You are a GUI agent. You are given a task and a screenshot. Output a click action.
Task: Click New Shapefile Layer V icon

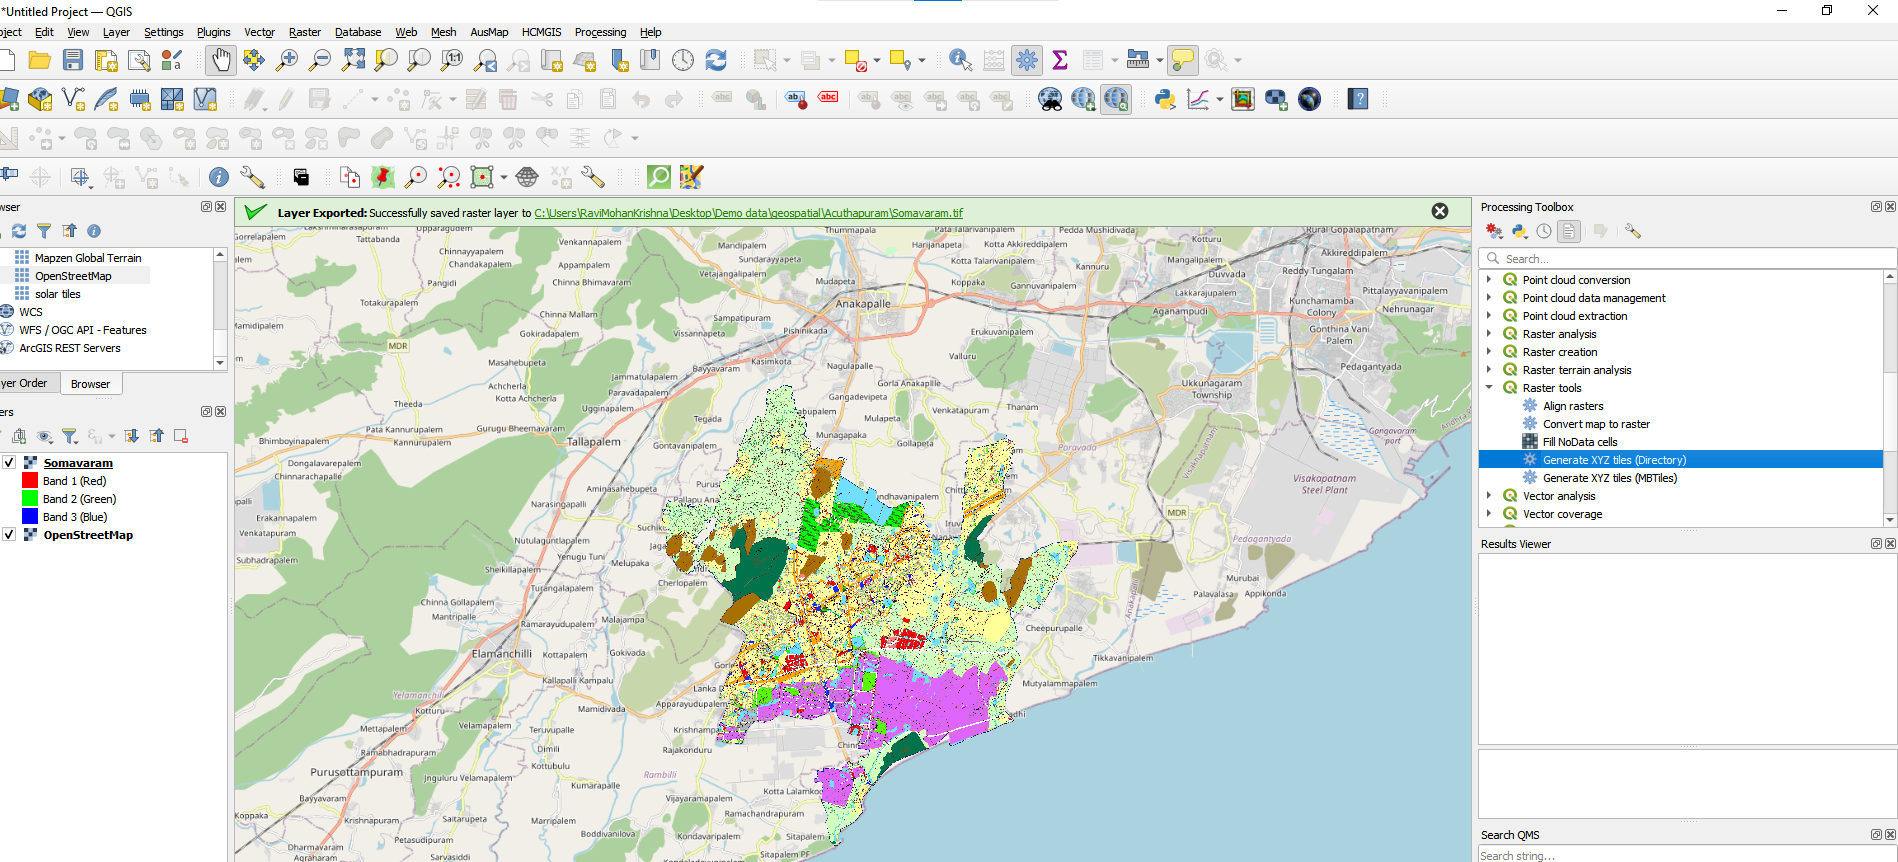point(73,99)
